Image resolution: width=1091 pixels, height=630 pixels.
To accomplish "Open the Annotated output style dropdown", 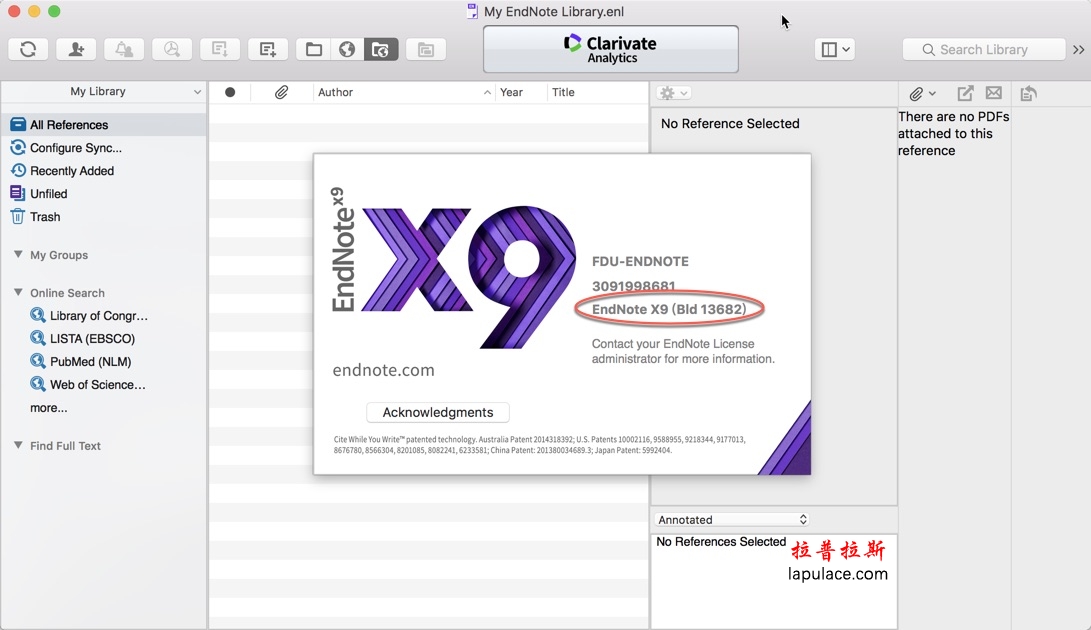I will pos(732,519).
